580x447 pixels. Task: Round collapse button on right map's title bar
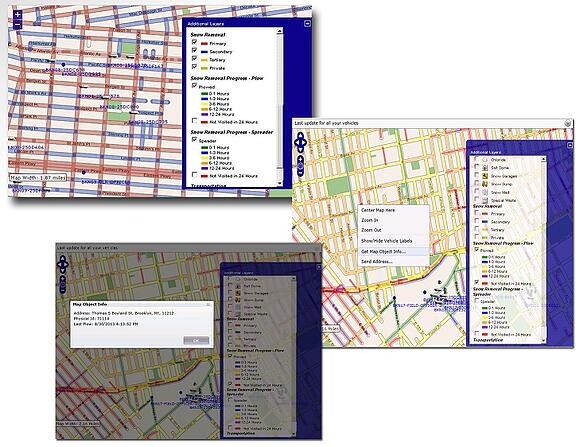pos(567,123)
